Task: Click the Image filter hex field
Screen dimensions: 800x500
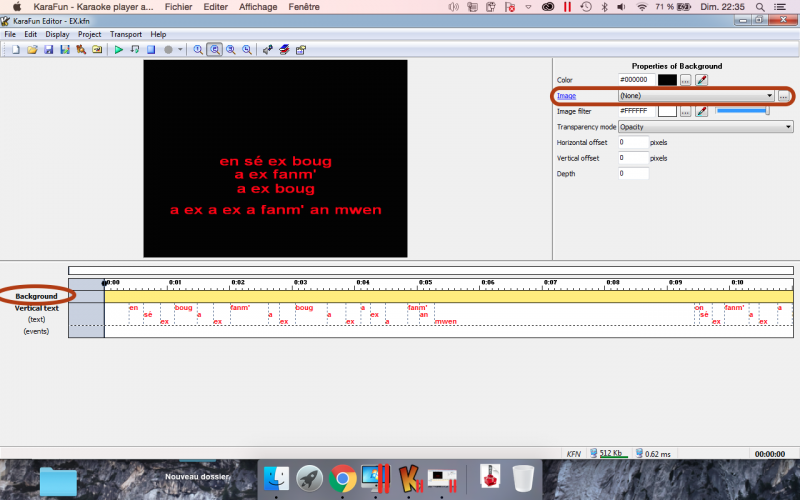Action: click(x=636, y=111)
